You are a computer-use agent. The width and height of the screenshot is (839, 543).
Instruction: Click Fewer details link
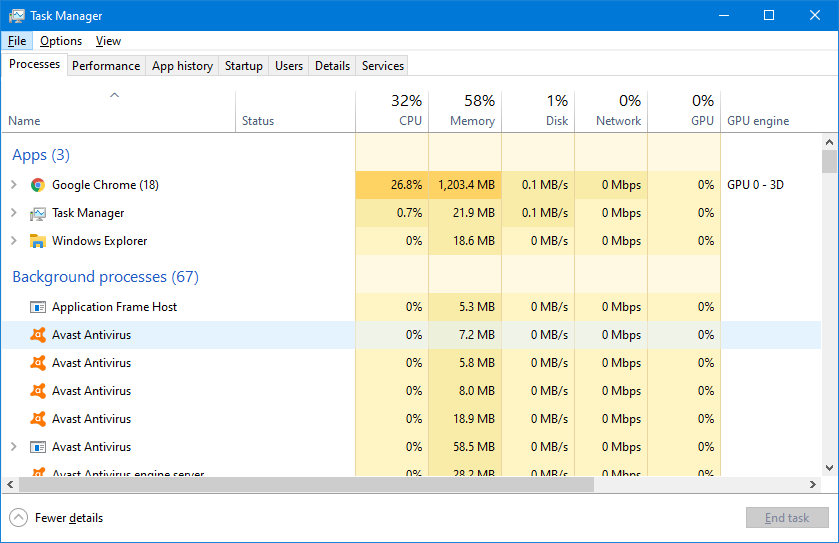pyautogui.click(x=69, y=518)
